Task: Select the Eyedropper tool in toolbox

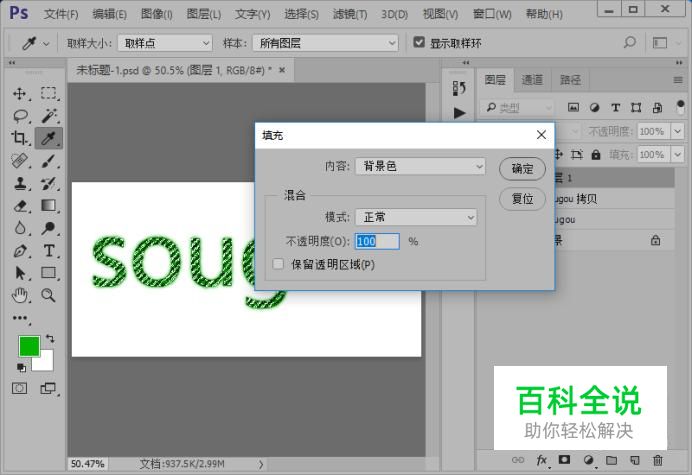Action: [49, 138]
